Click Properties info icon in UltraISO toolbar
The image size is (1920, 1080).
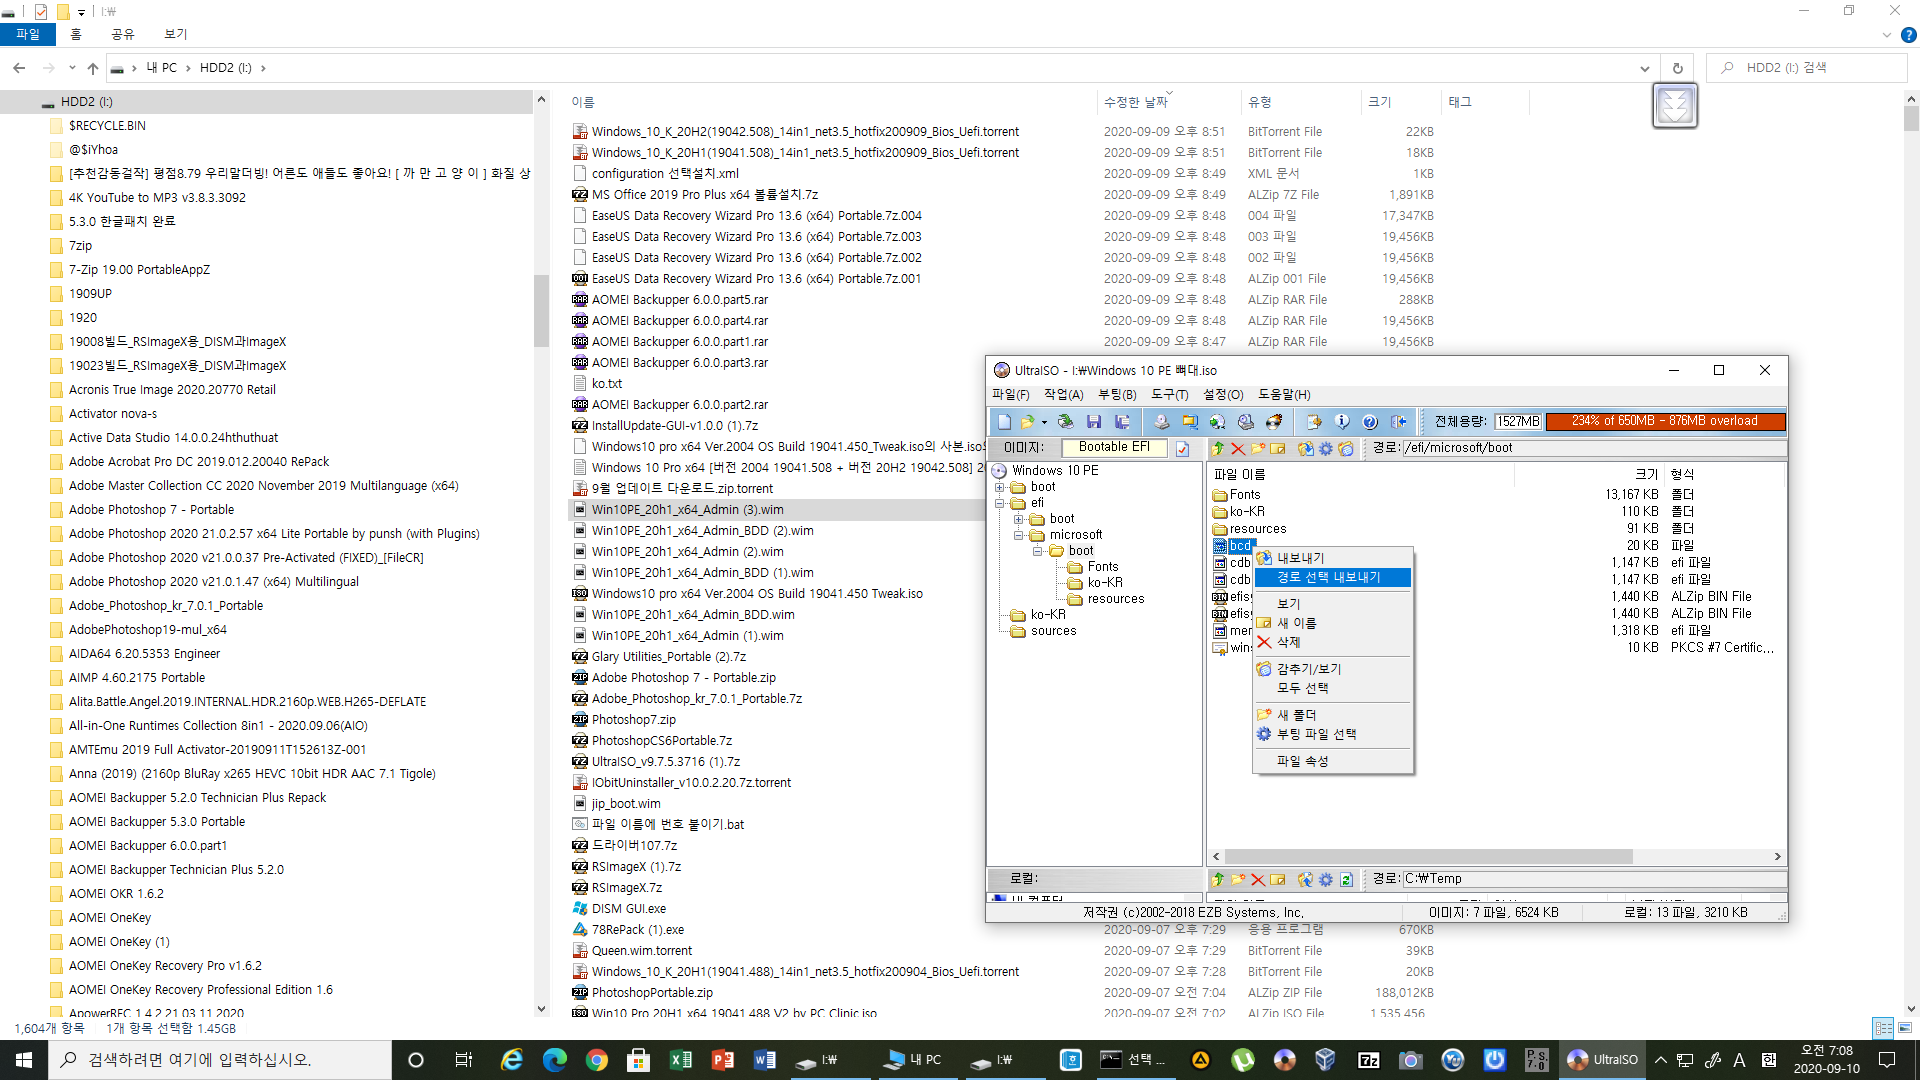pos(1342,422)
